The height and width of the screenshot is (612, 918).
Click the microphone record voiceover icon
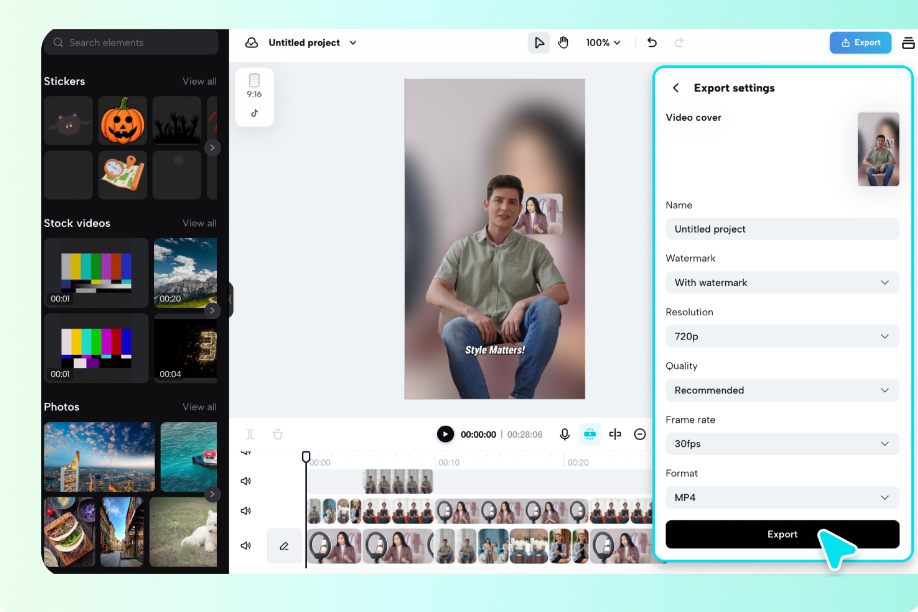tap(565, 434)
